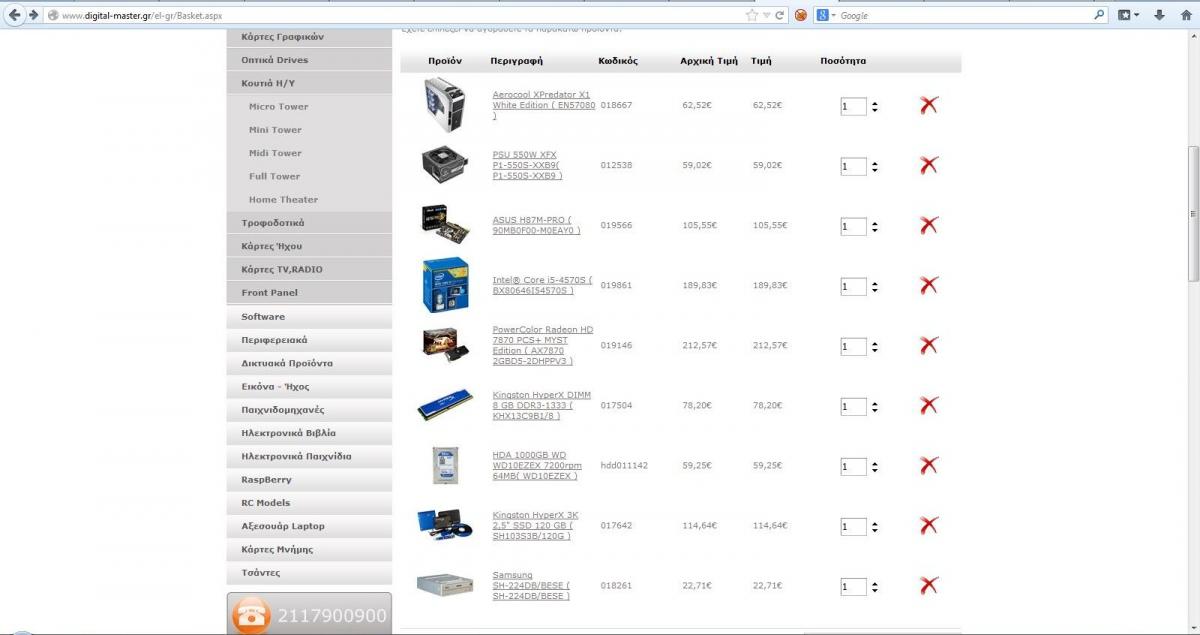Open ASUS H87M-PRO product link

click(x=536, y=225)
